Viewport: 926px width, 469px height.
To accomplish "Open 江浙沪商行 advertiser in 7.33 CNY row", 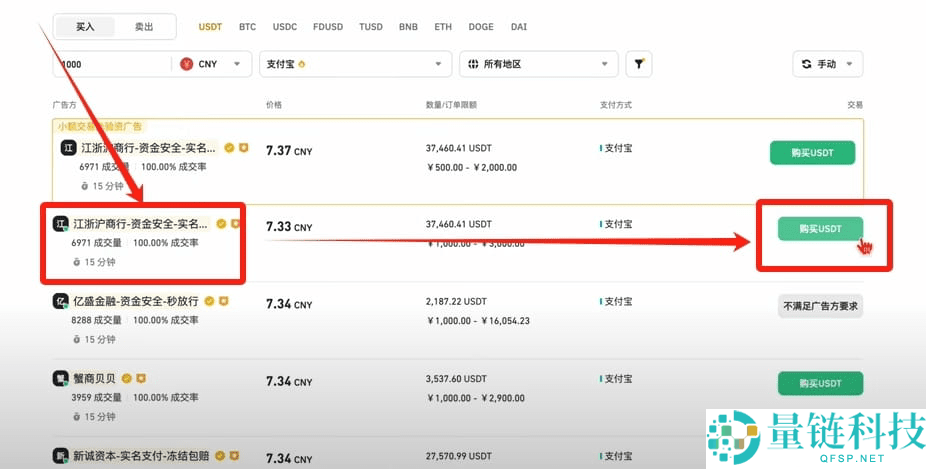I will 141,224.
